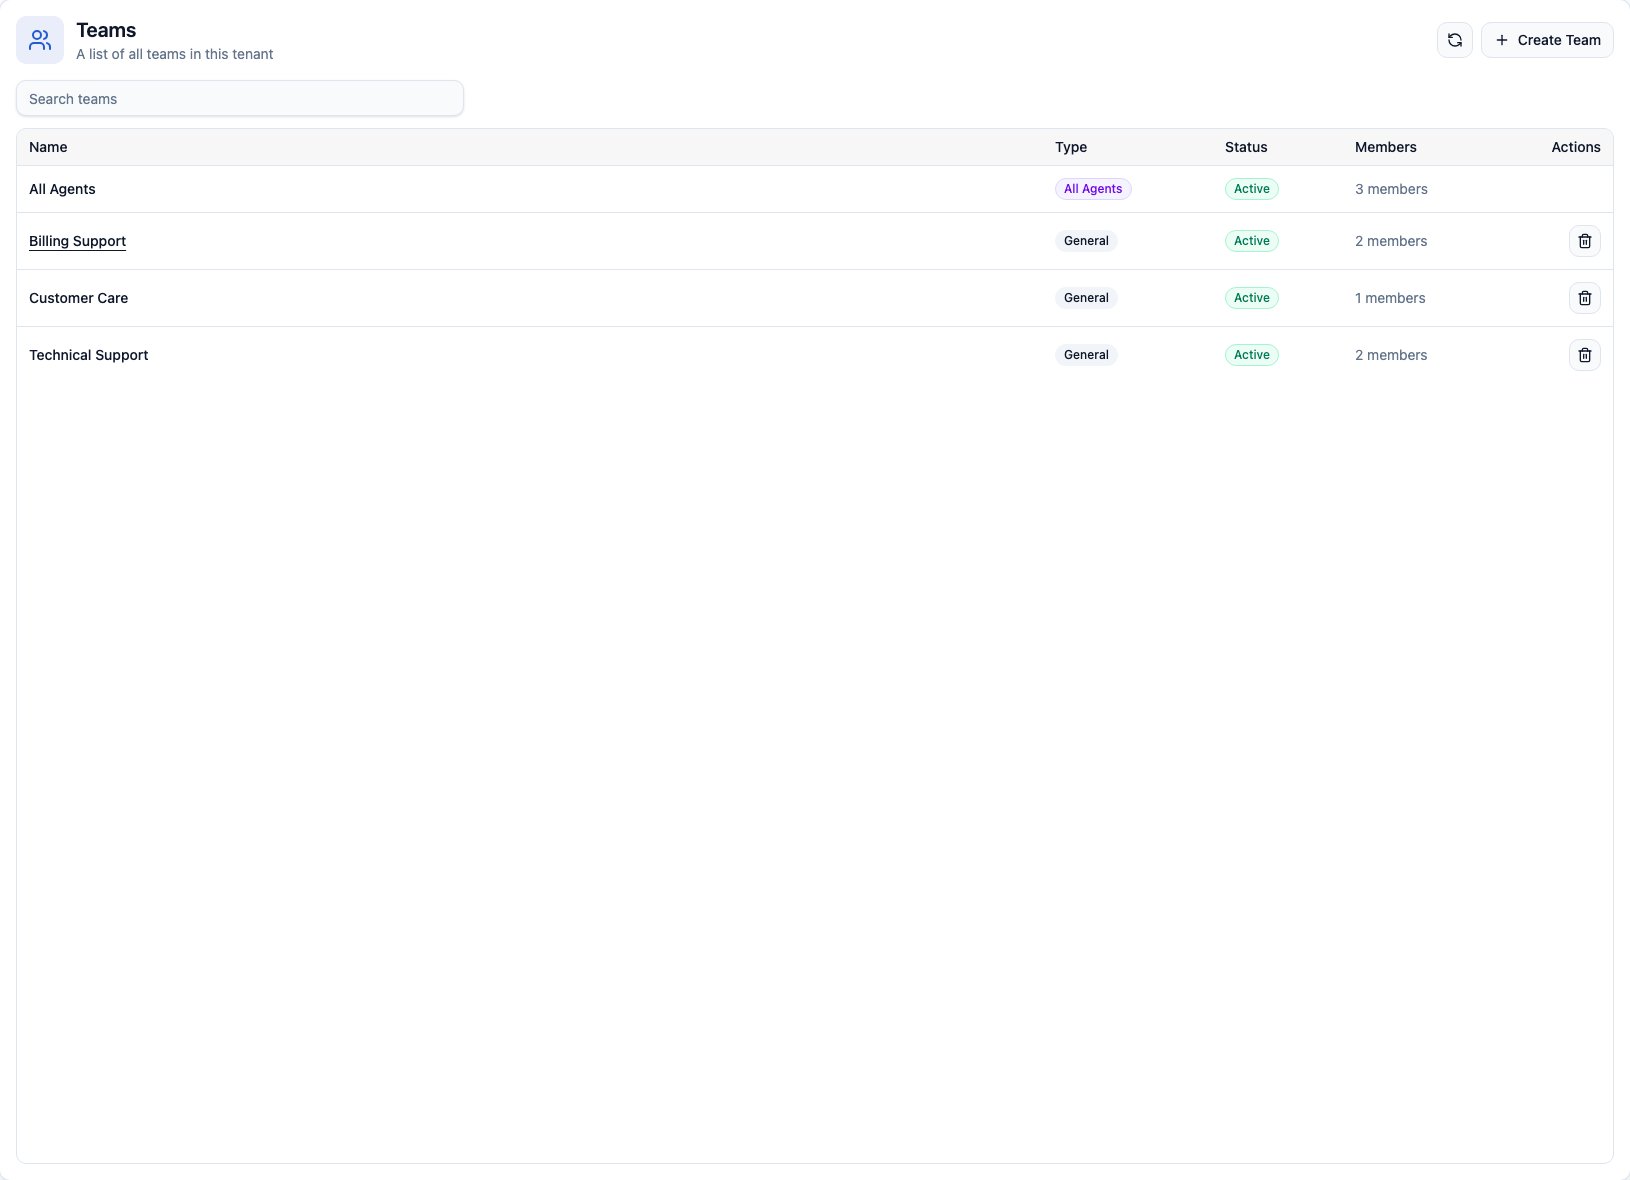Viewport: 1630px width, 1180px height.
Task: Click the Active status of All Agents
Action: pos(1251,189)
